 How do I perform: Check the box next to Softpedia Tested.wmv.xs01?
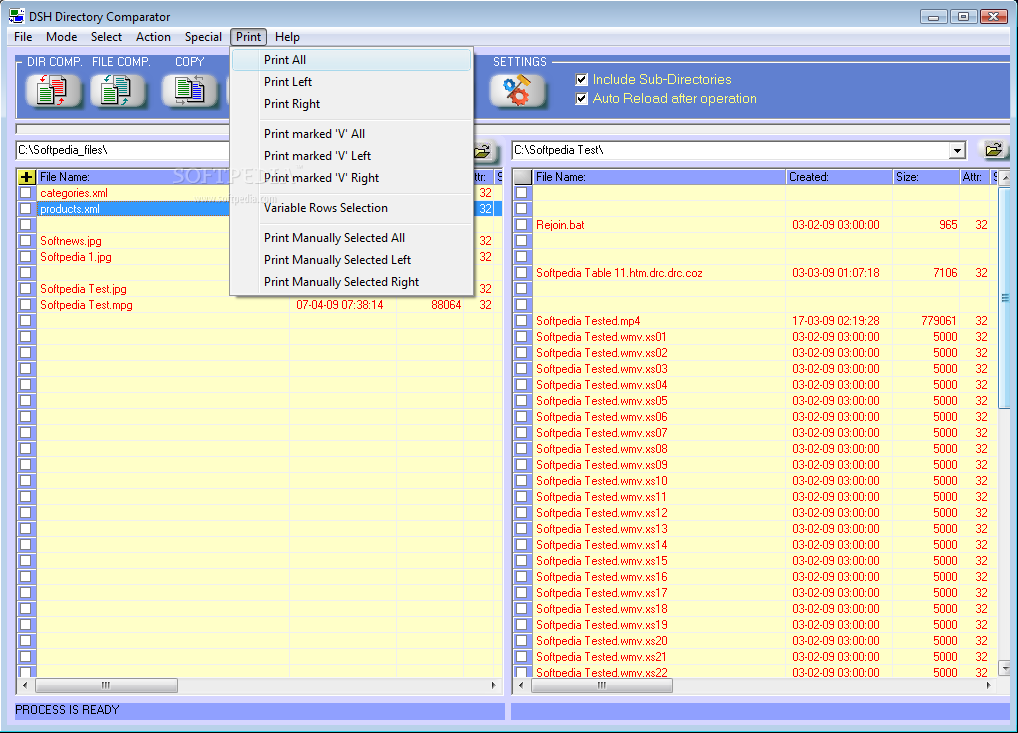coord(521,337)
